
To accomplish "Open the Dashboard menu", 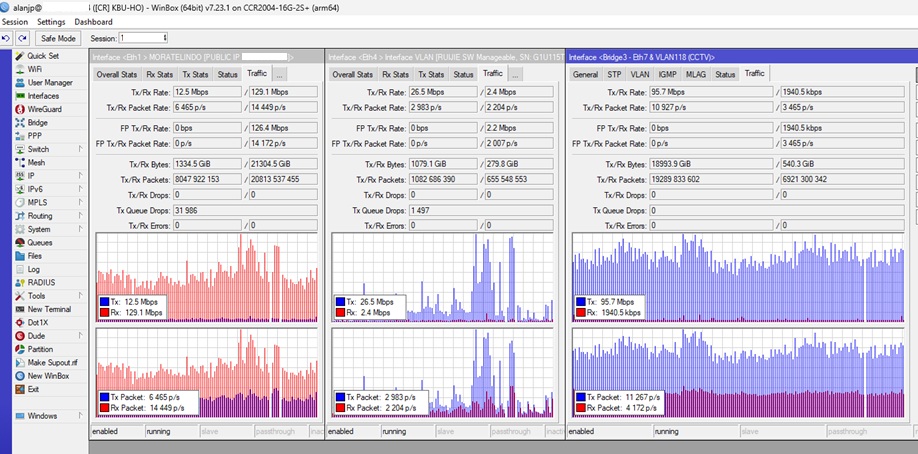I will 93,22.
